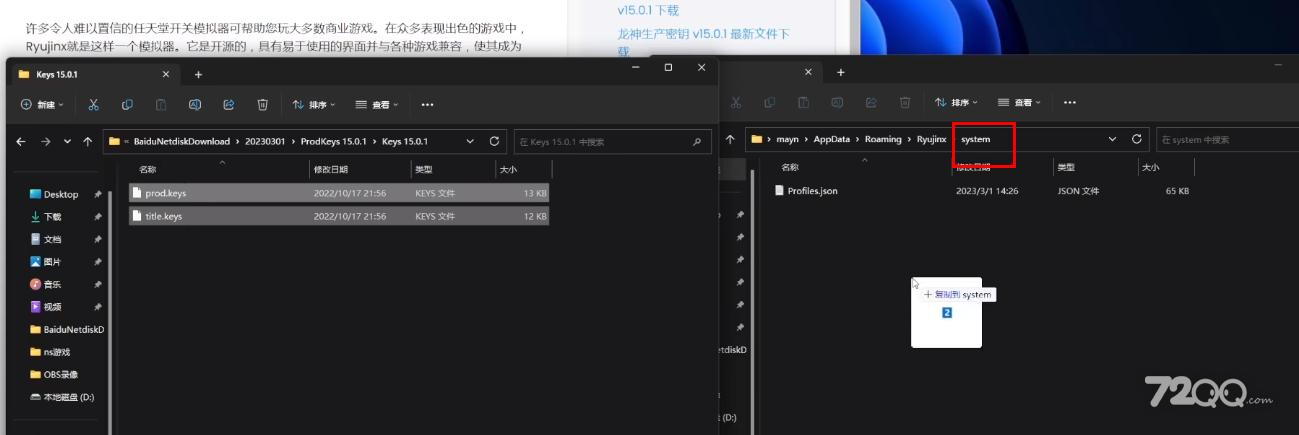Open recent locations chevron in Keys window
1299x435 pixels.
[67, 142]
